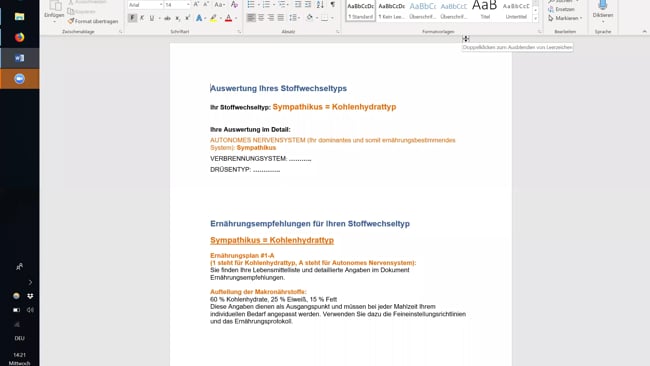Open the Absatz dialog launcher
Screen dimensions: 650x366
pos(337,32)
